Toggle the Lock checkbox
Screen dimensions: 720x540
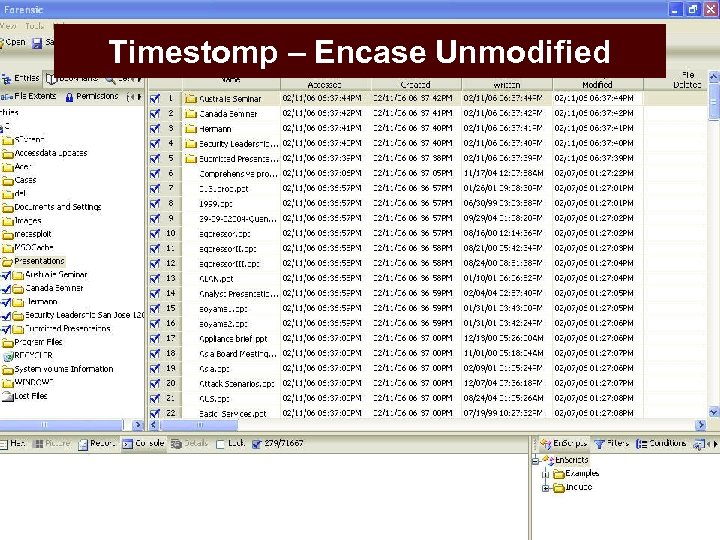point(220,444)
